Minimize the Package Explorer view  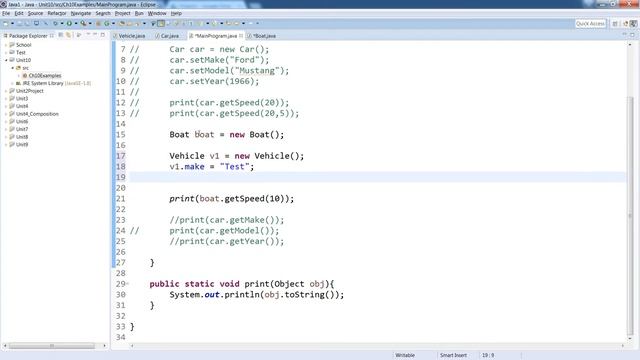95,35
